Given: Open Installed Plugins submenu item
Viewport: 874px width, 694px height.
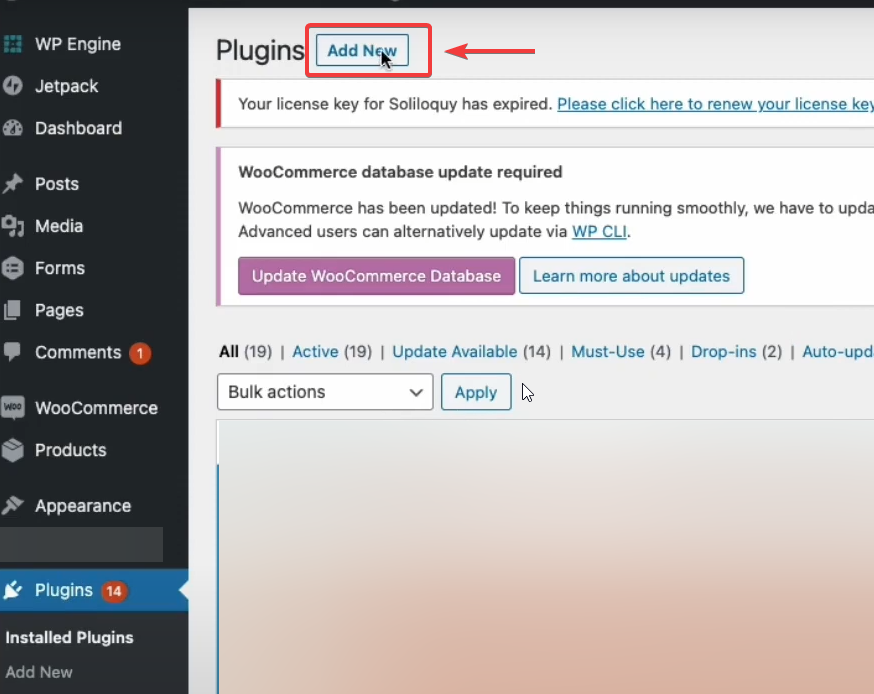Looking at the screenshot, I should click(x=69, y=637).
